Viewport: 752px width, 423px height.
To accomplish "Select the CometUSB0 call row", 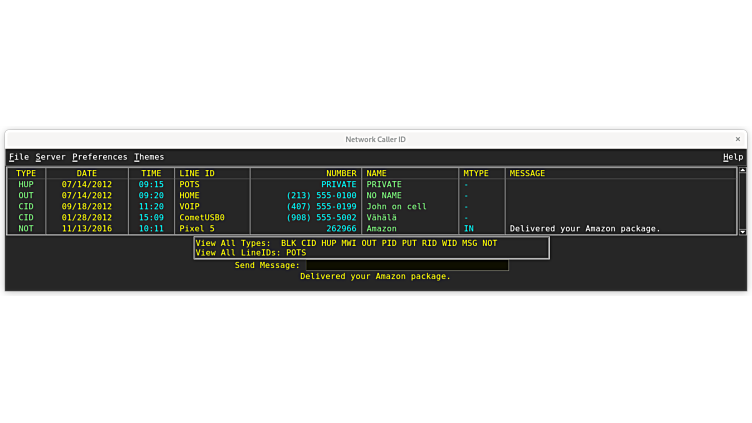I will (300, 218).
